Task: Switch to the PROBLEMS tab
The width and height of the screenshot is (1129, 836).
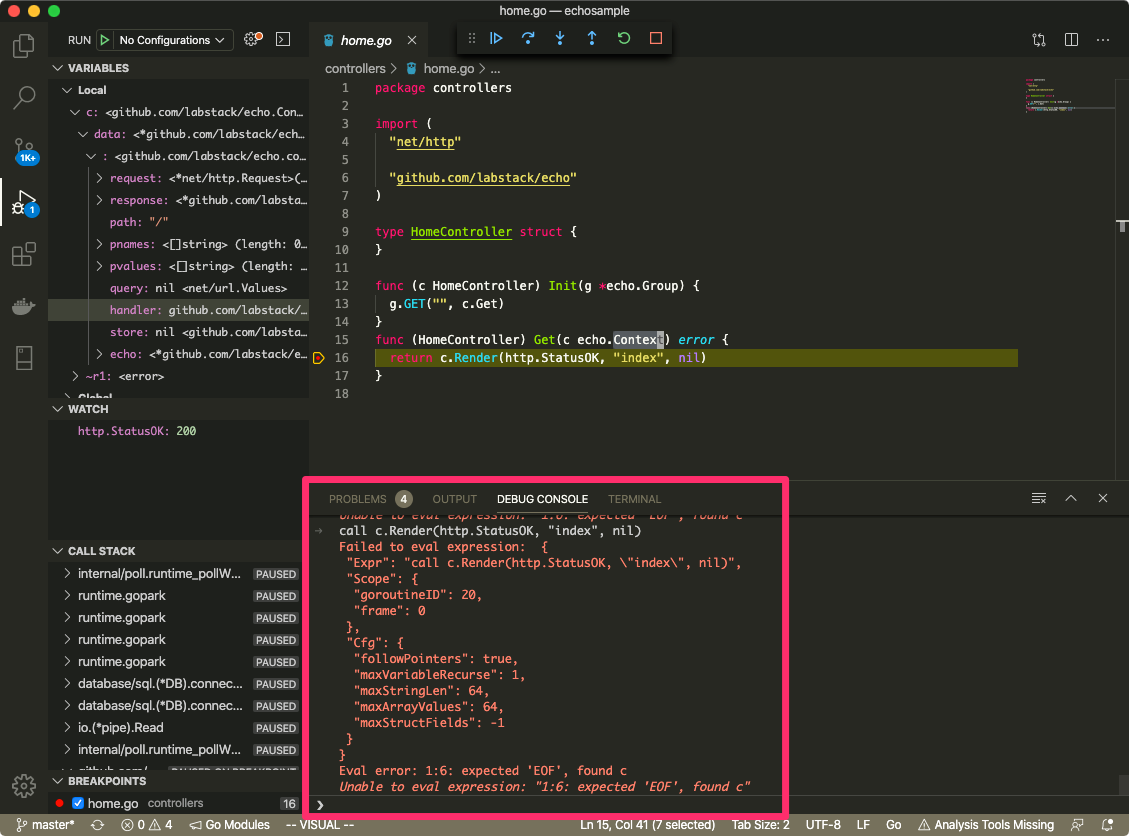Action: pyautogui.click(x=357, y=499)
